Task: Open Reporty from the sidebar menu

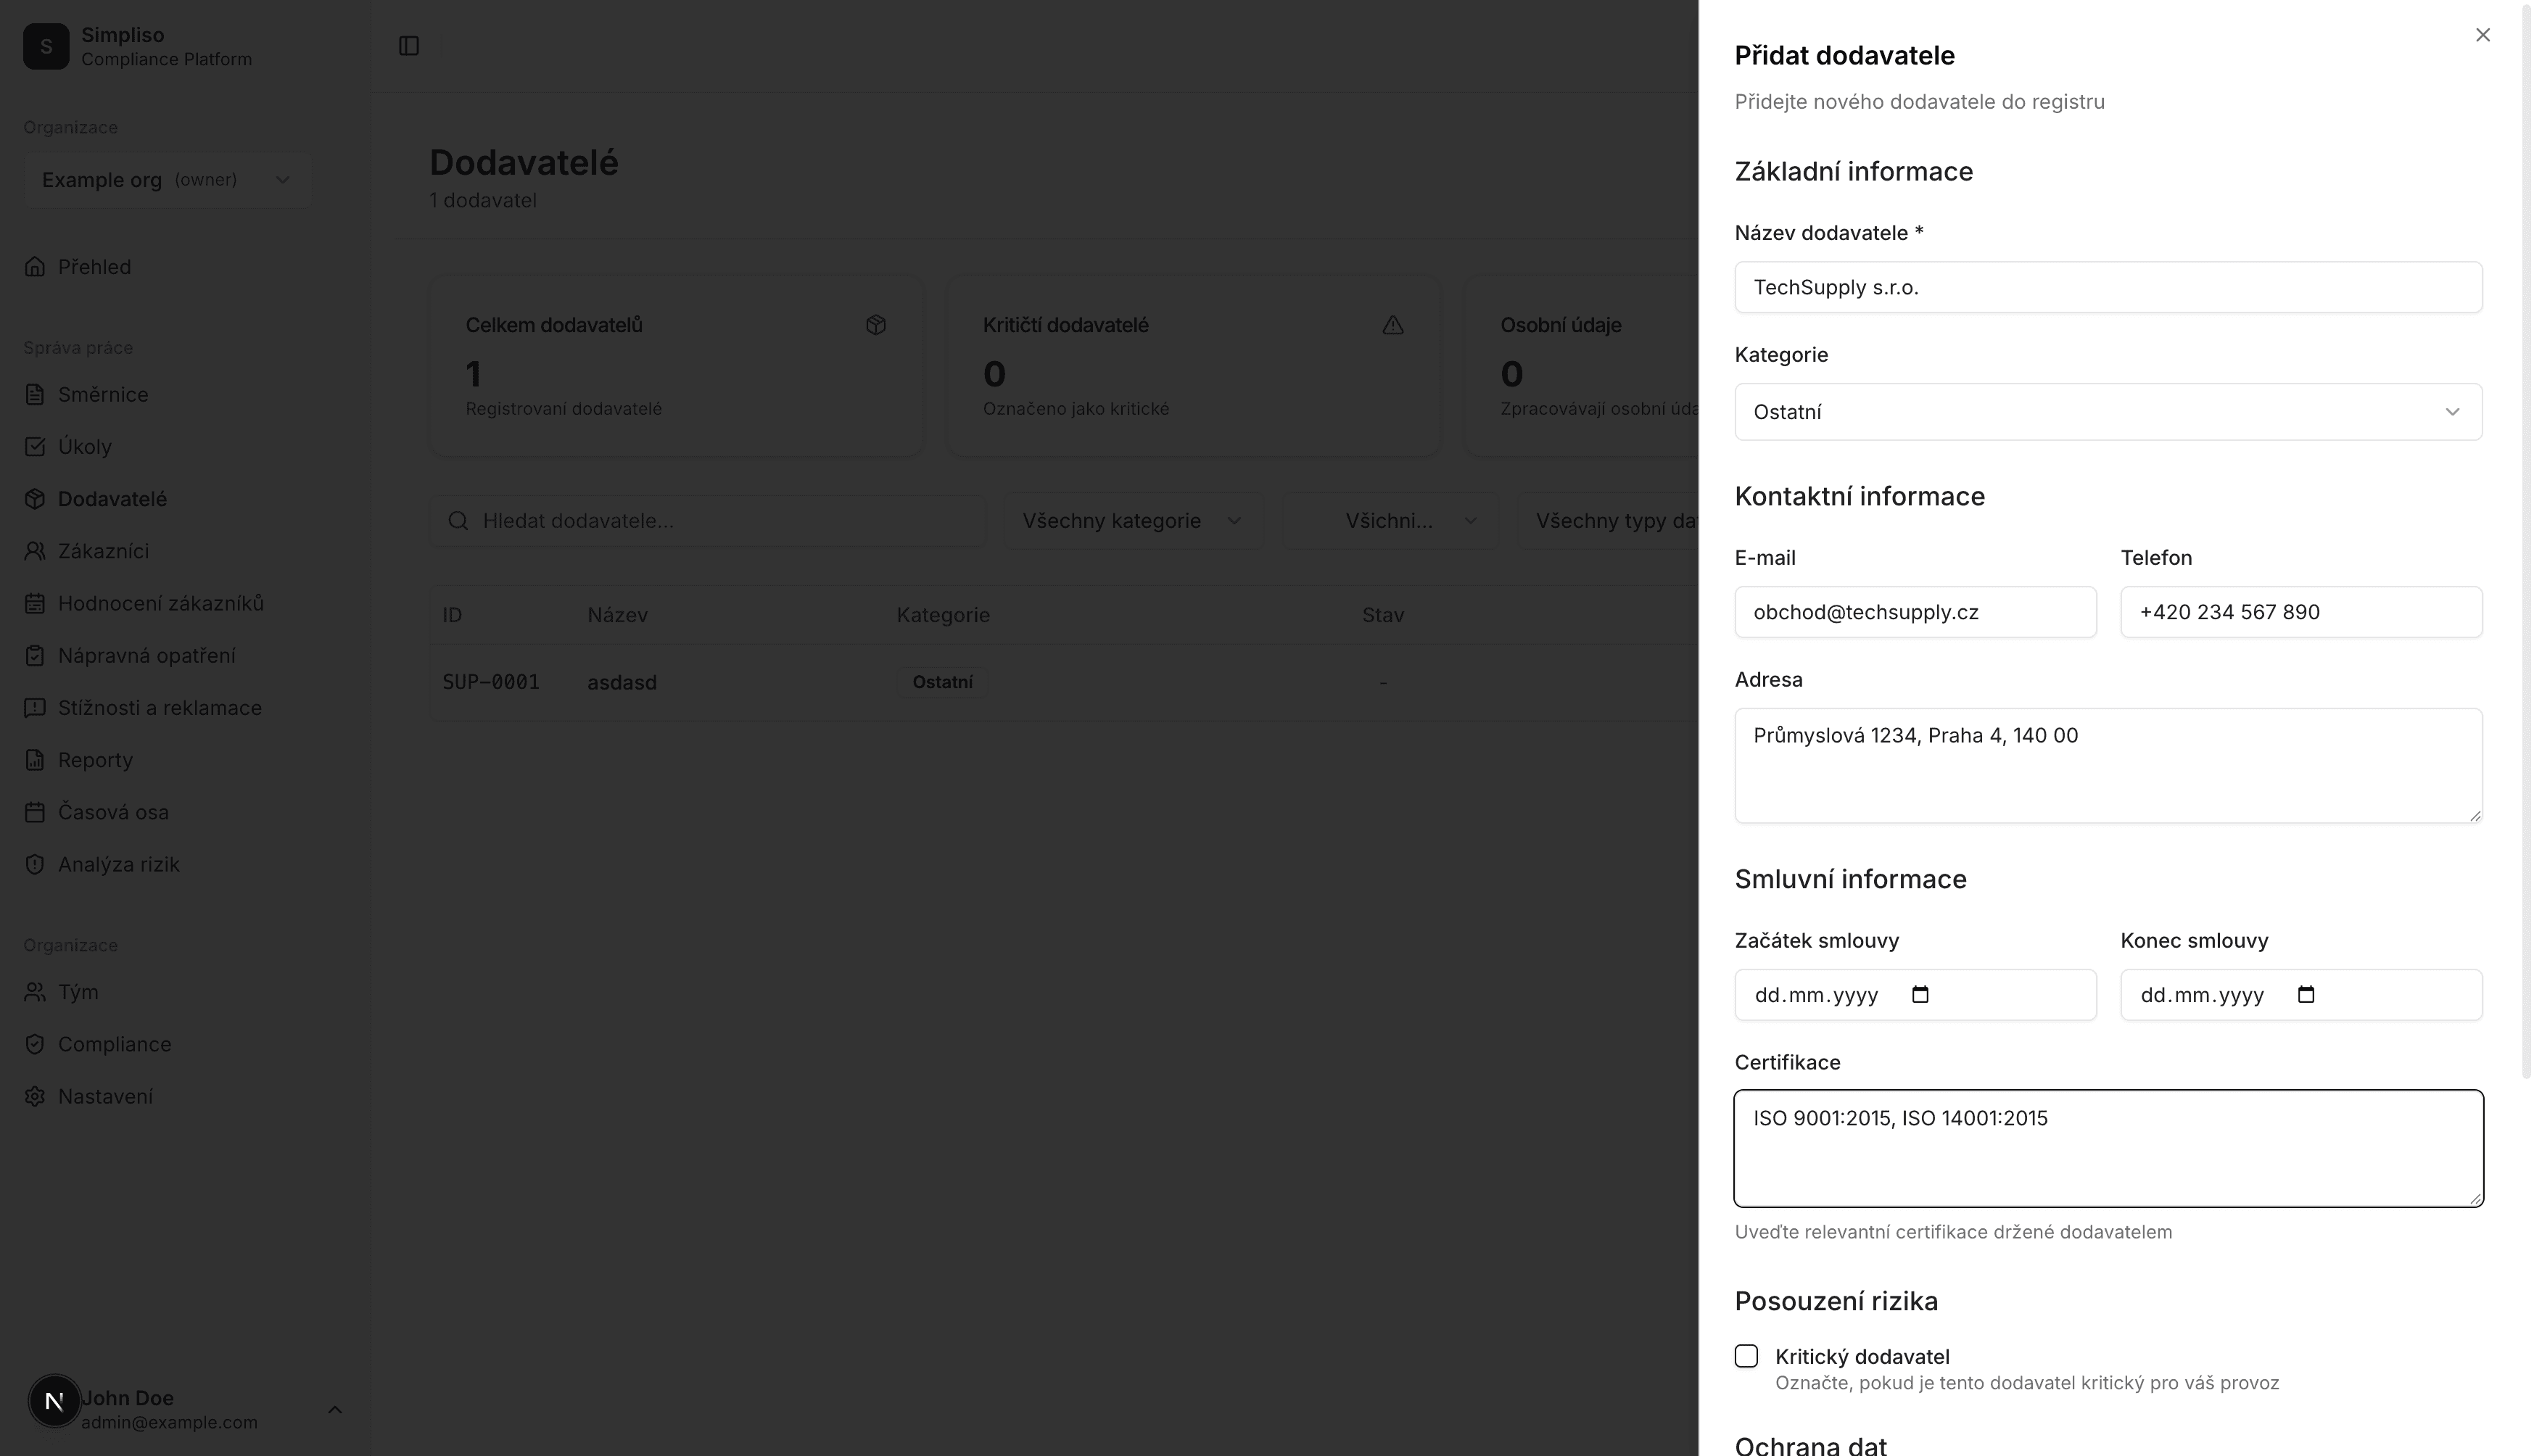Action: coord(95,760)
